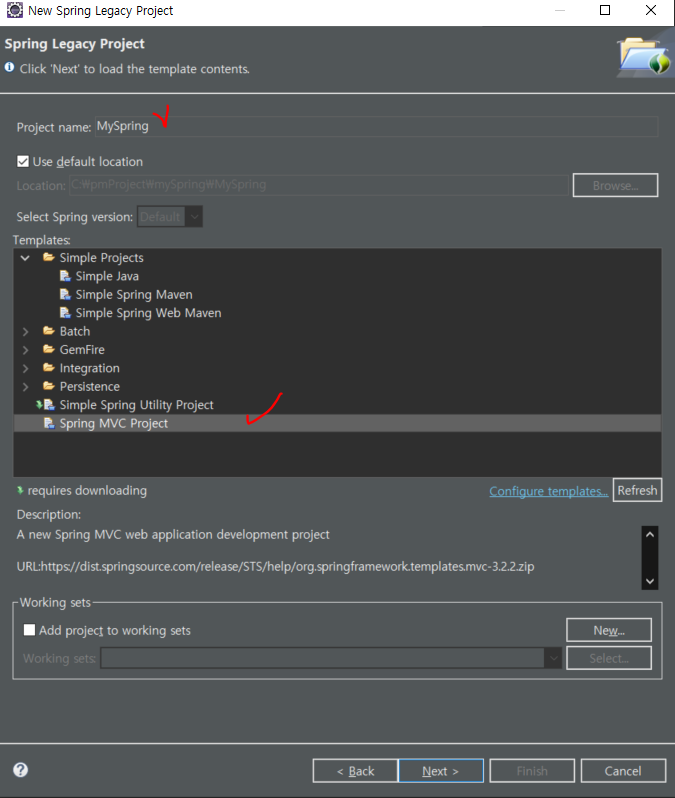Select Simple Spring Utility Project template

click(136, 405)
